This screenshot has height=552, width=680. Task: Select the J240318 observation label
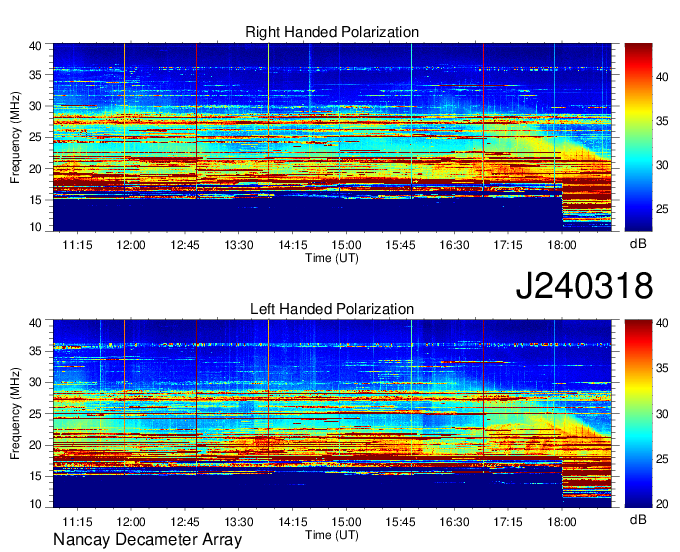(584, 286)
